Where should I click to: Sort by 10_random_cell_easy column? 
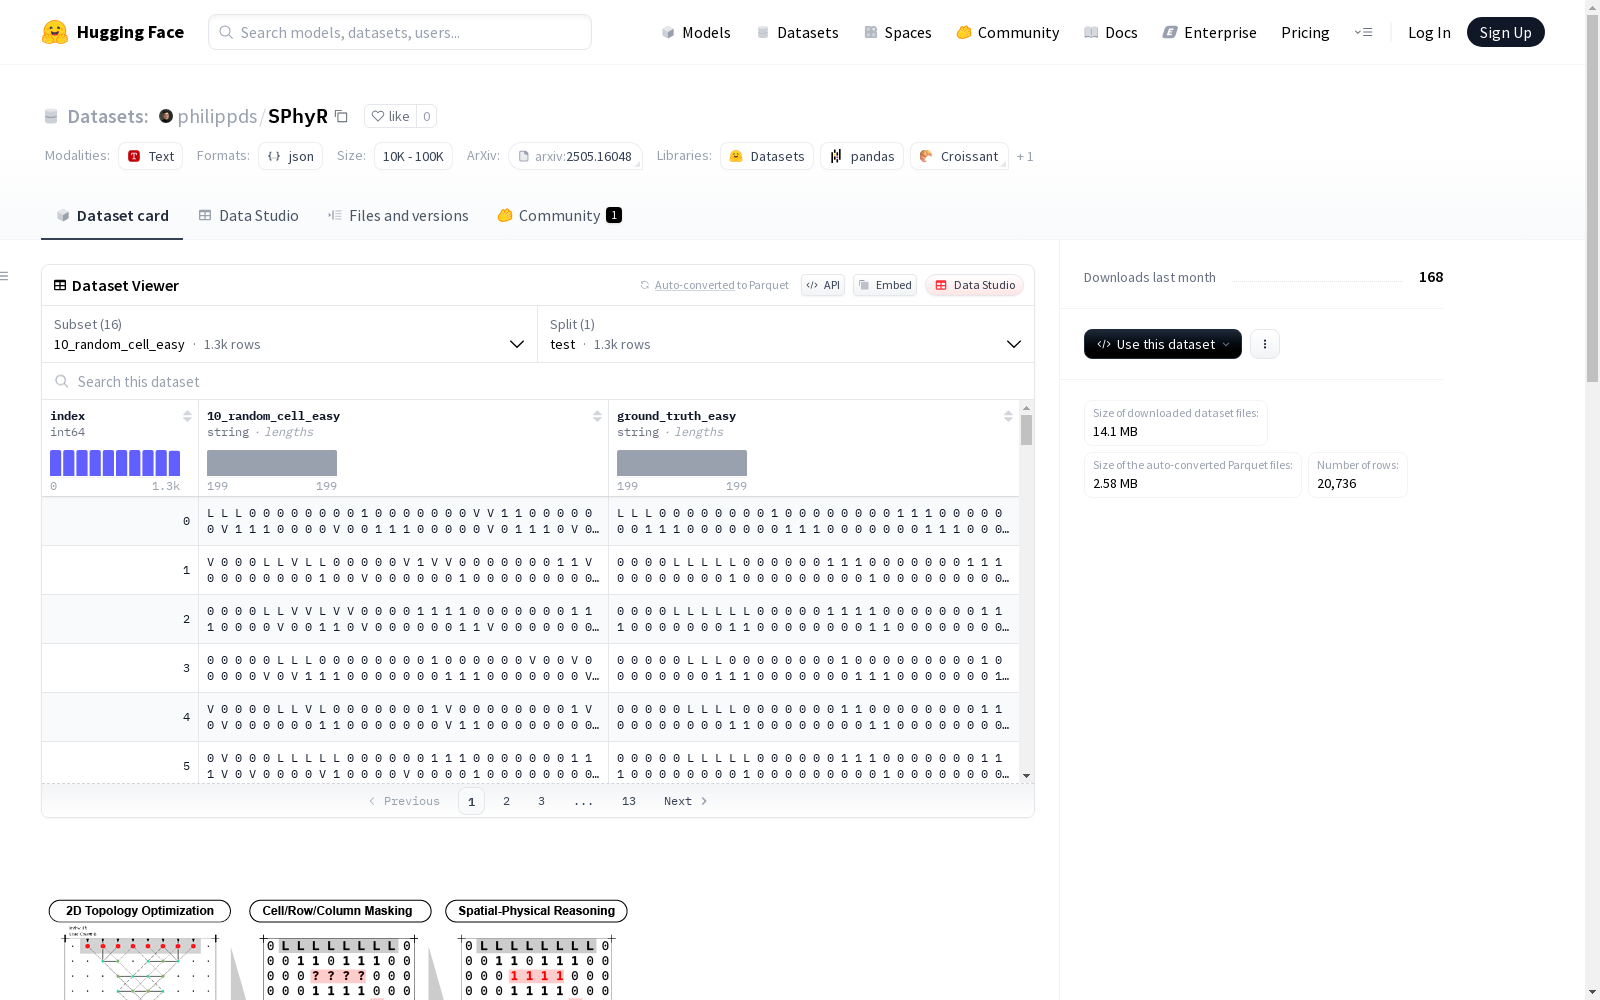click(x=597, y=416)
